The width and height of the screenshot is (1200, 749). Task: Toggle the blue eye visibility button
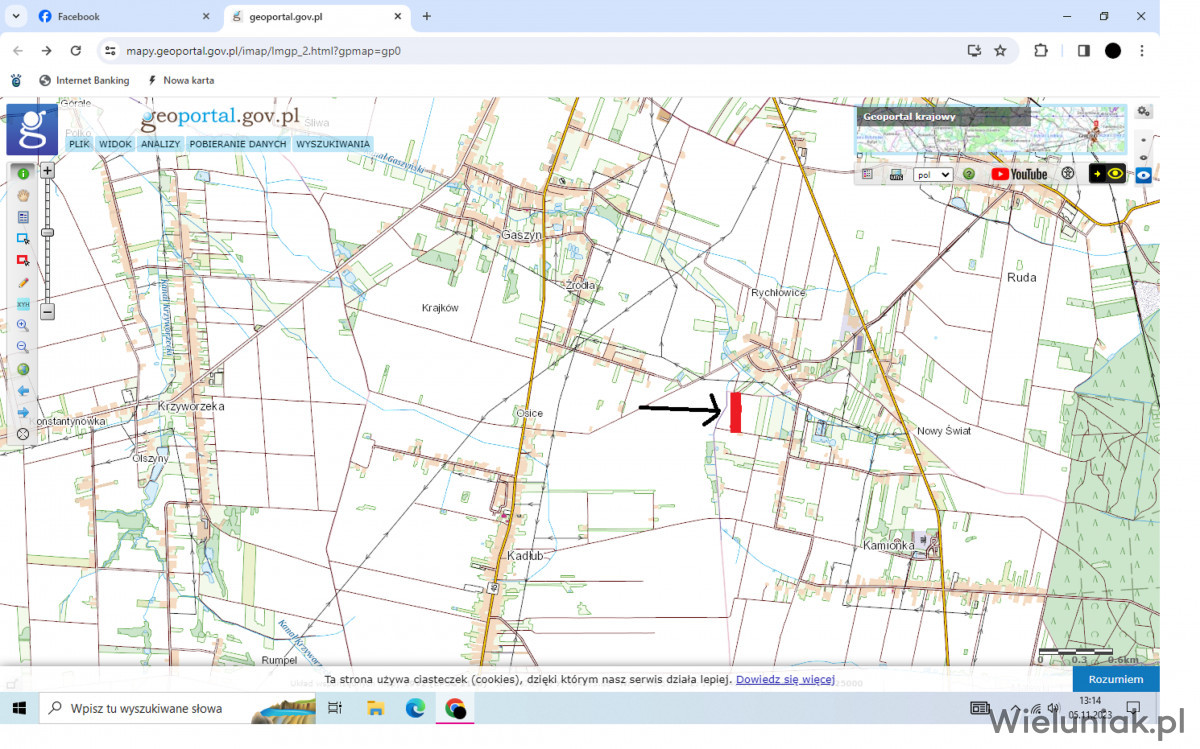(1144, 175)
